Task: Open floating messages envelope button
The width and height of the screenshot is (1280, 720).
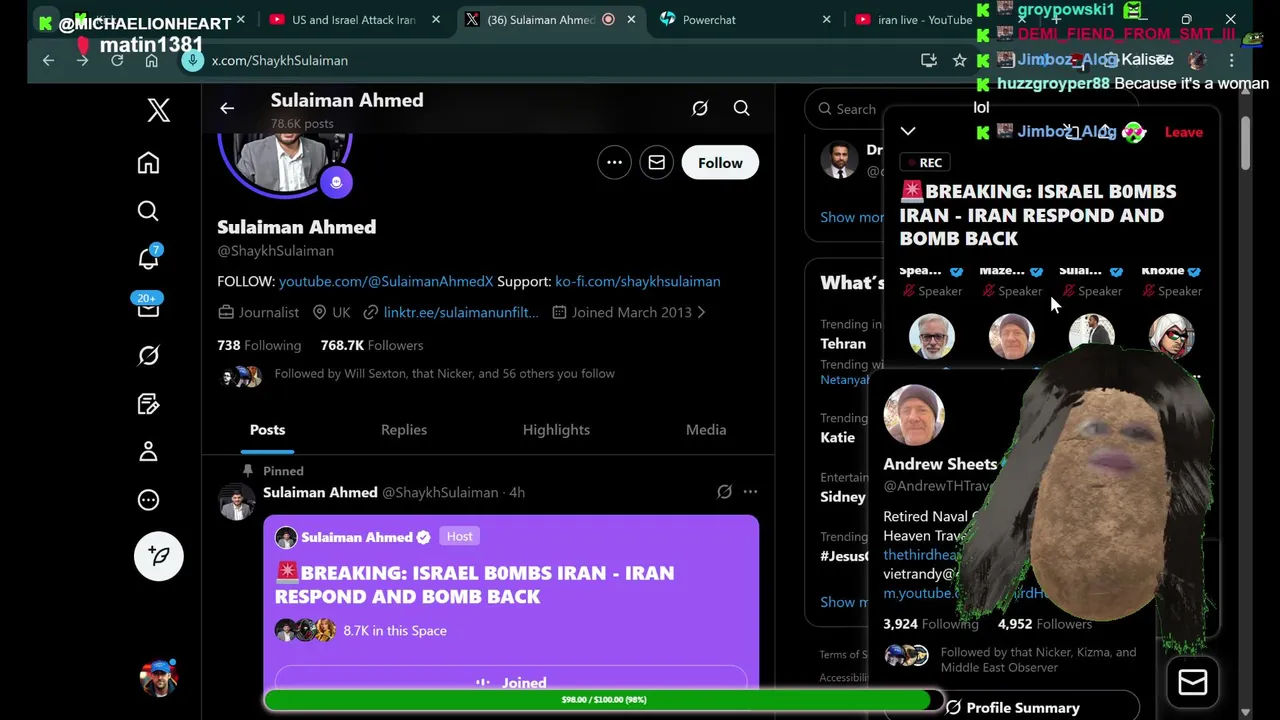Action: 1192,682
